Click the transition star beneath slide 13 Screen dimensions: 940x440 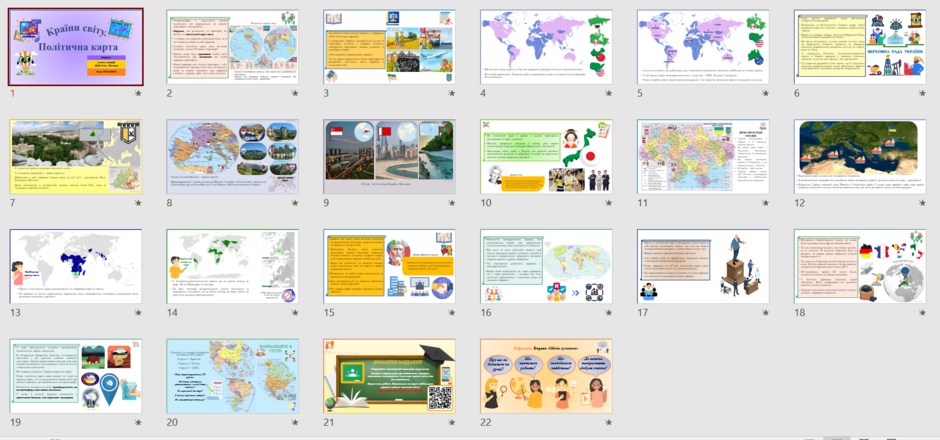[138, 312]
